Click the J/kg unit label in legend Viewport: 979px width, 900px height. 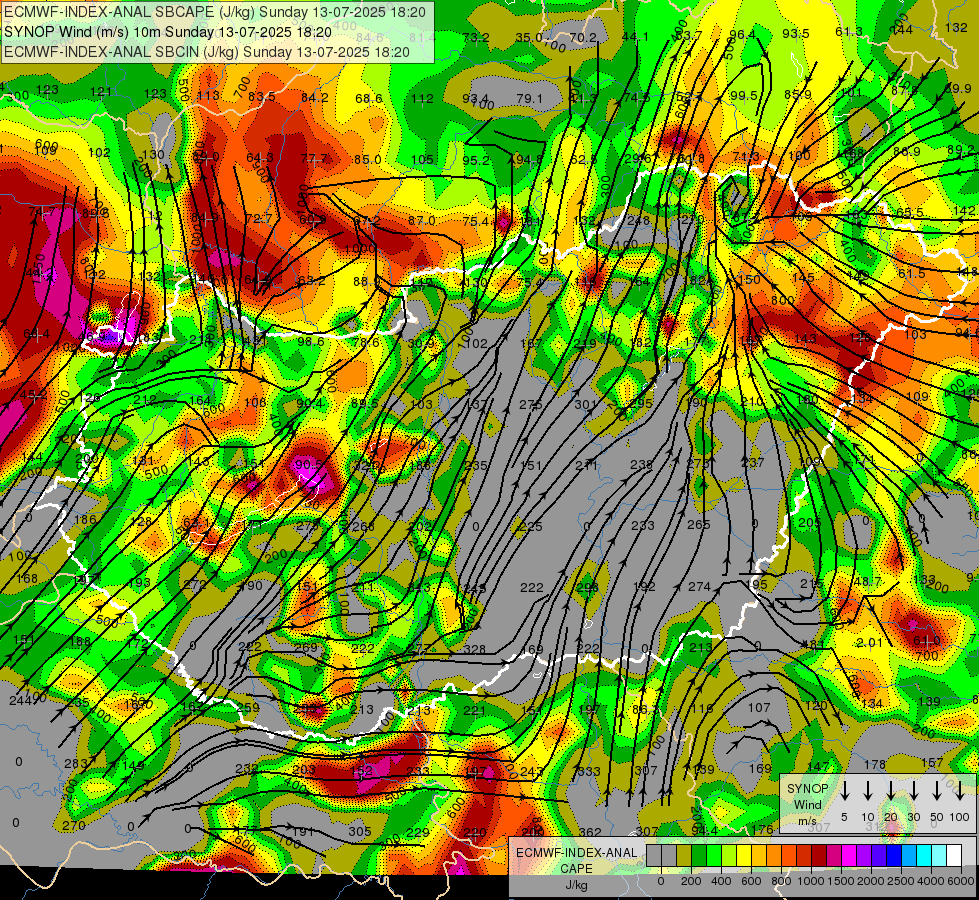[x=576, y=885]
